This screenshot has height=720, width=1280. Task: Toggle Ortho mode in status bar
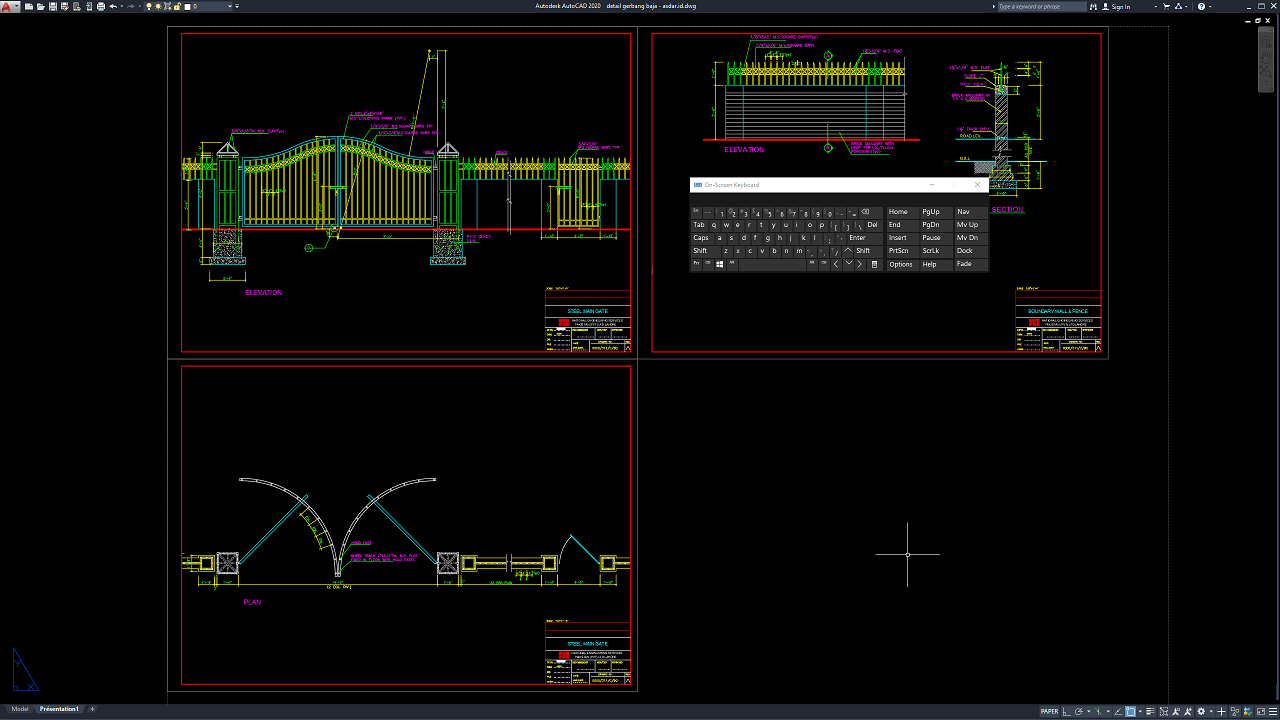click(1067, 712)
